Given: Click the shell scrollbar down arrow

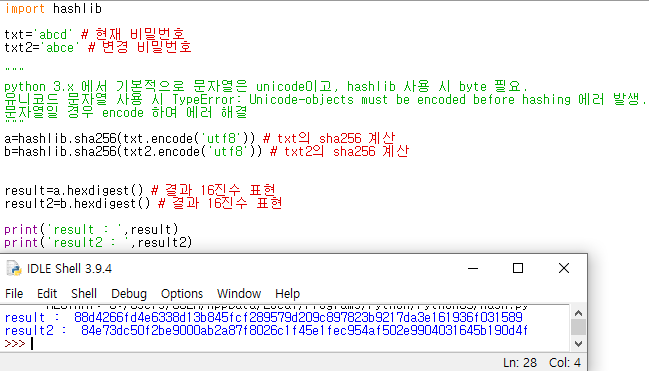Looking at the screenshot, I should click(578, 344).
